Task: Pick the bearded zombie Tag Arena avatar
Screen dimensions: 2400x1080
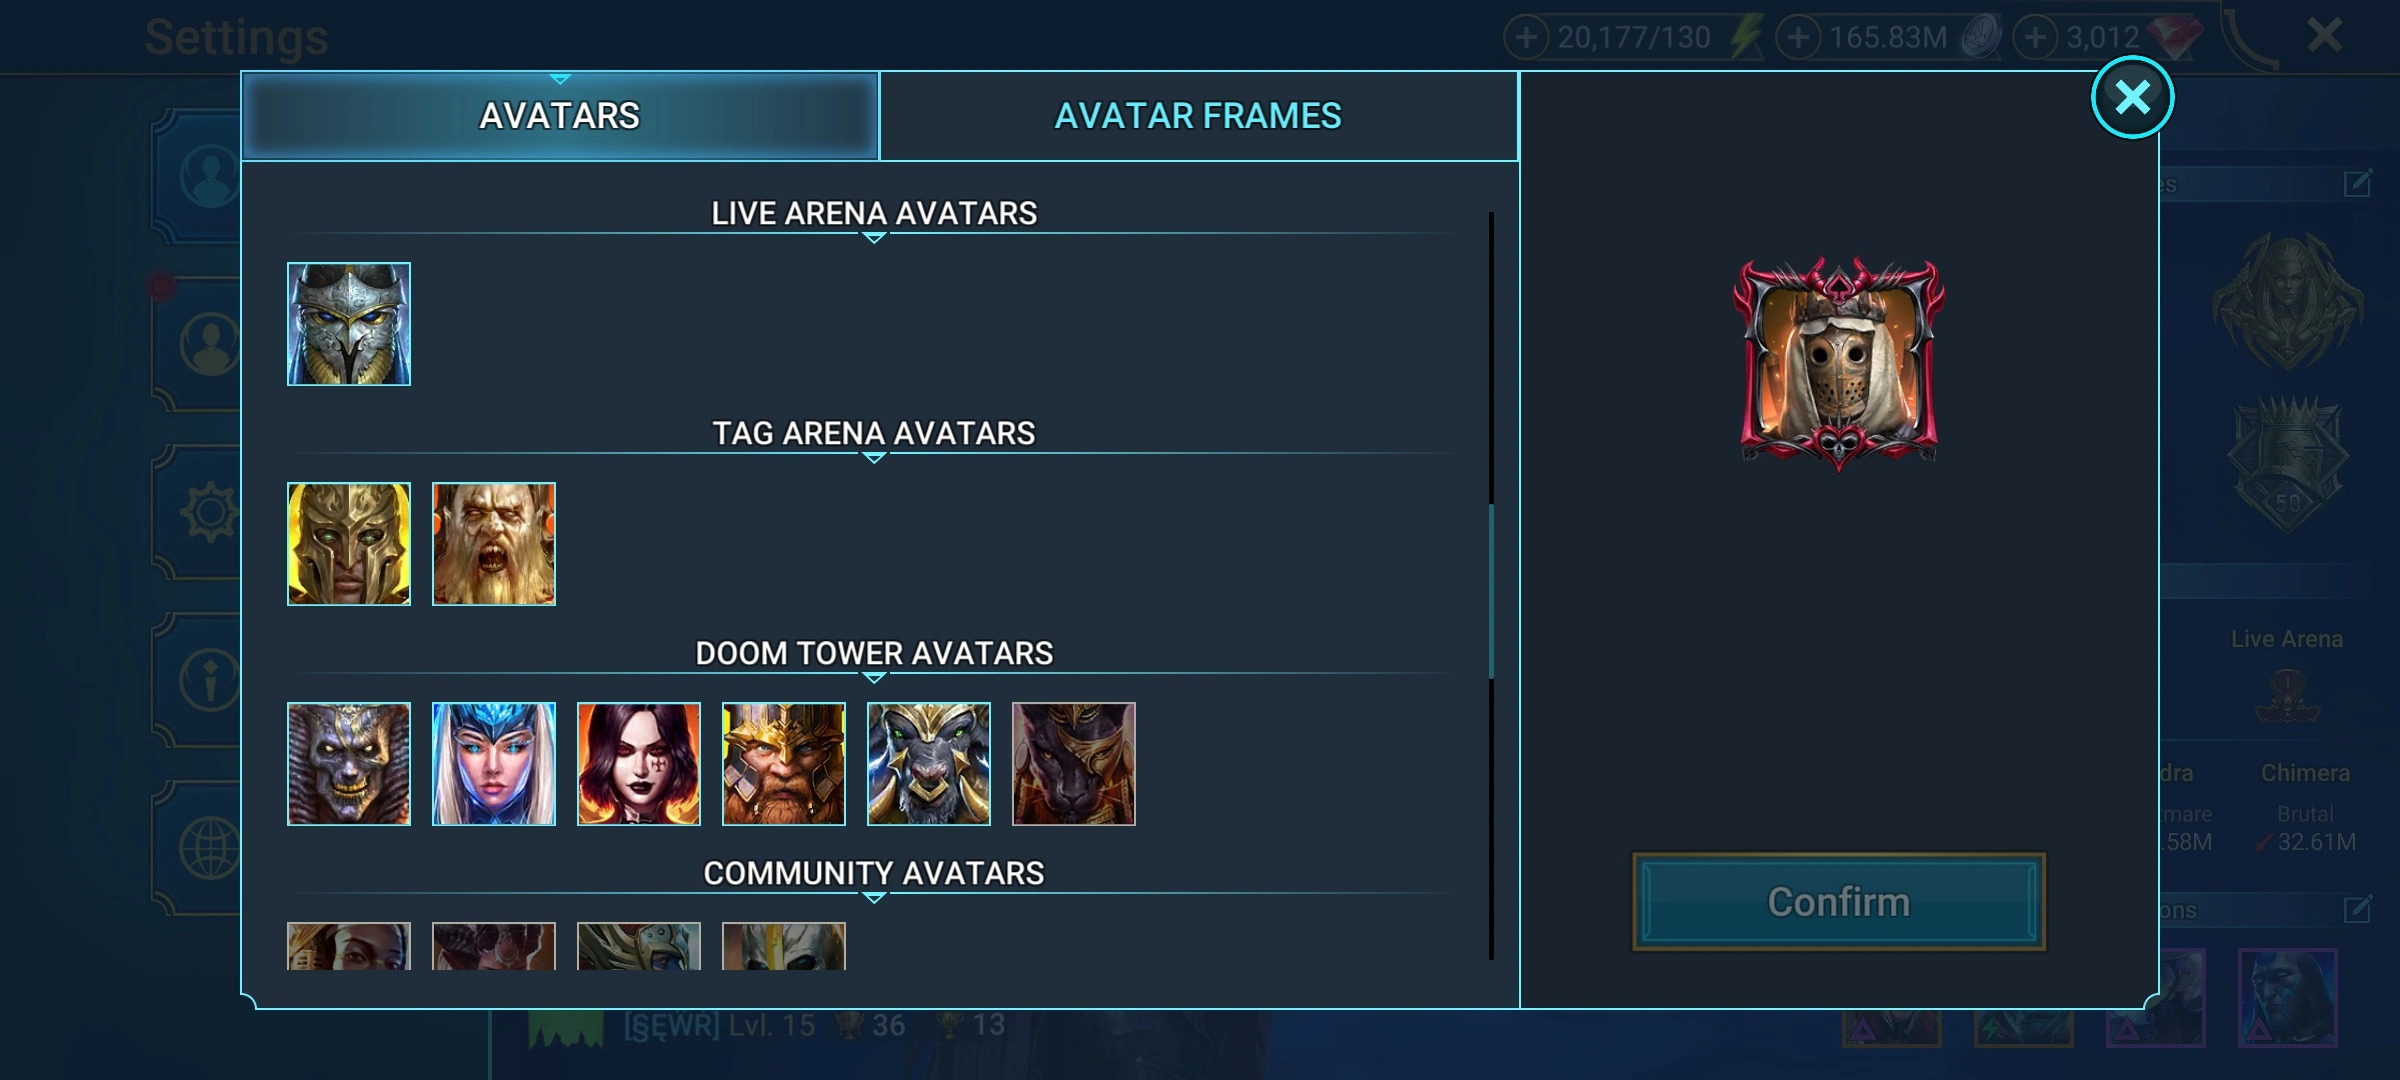Action: coord(494,544)
